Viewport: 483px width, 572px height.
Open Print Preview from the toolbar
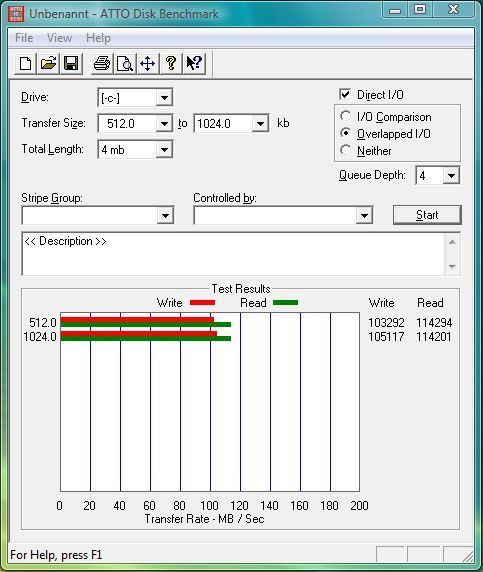[x=125, y=63]
